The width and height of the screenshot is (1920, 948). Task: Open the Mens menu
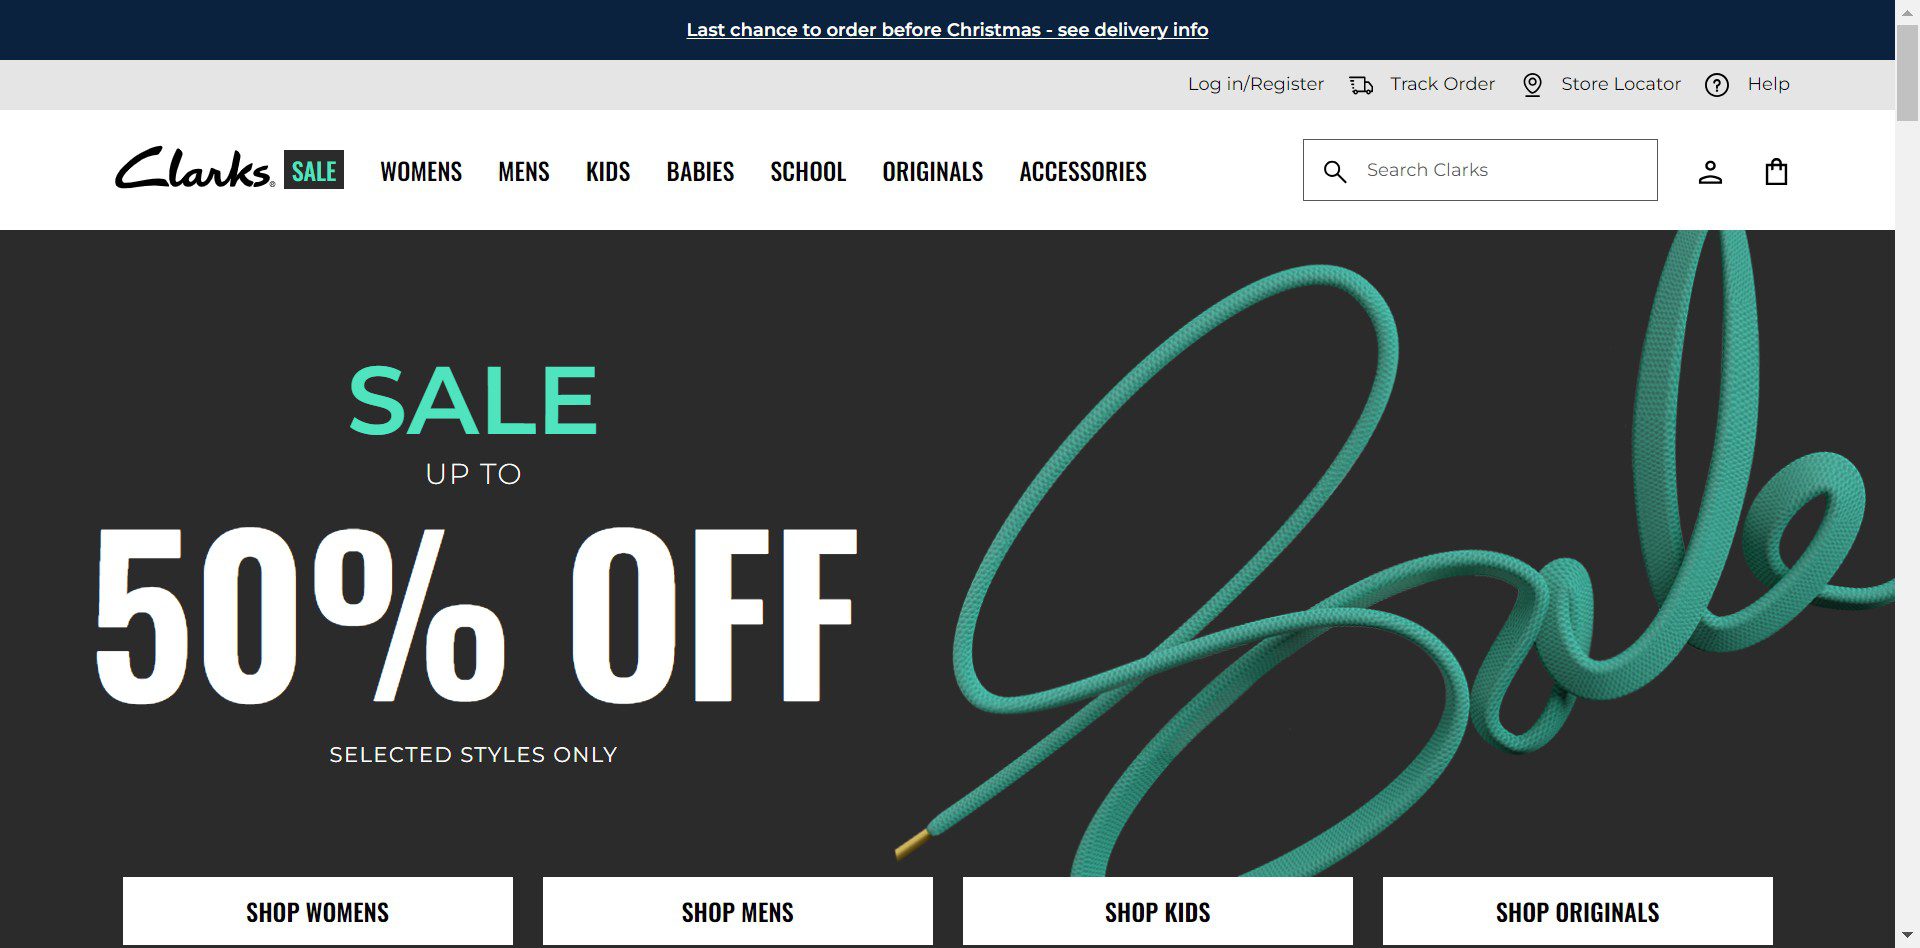(x=524, y=172)
